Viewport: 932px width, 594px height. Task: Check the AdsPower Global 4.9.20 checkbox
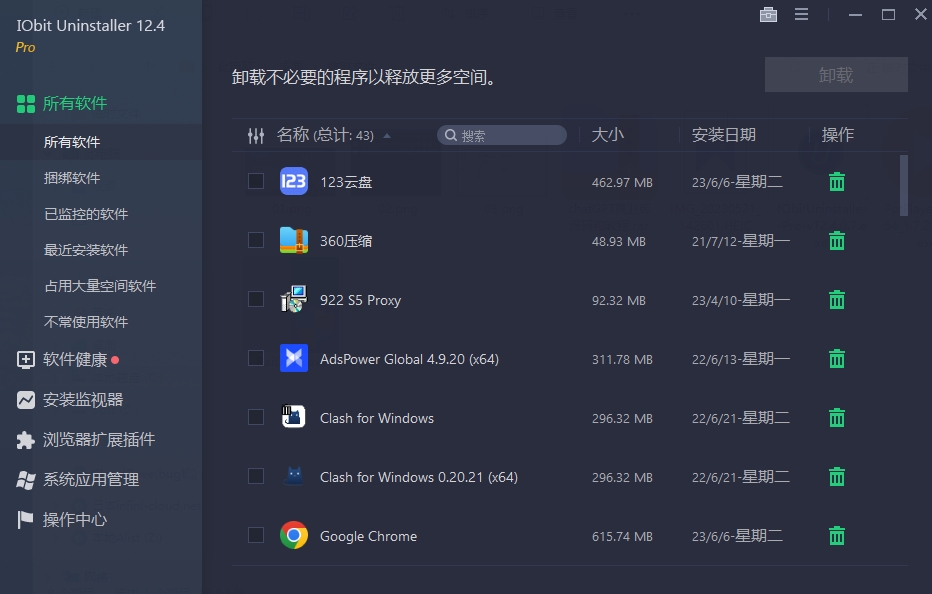point(255,358)
